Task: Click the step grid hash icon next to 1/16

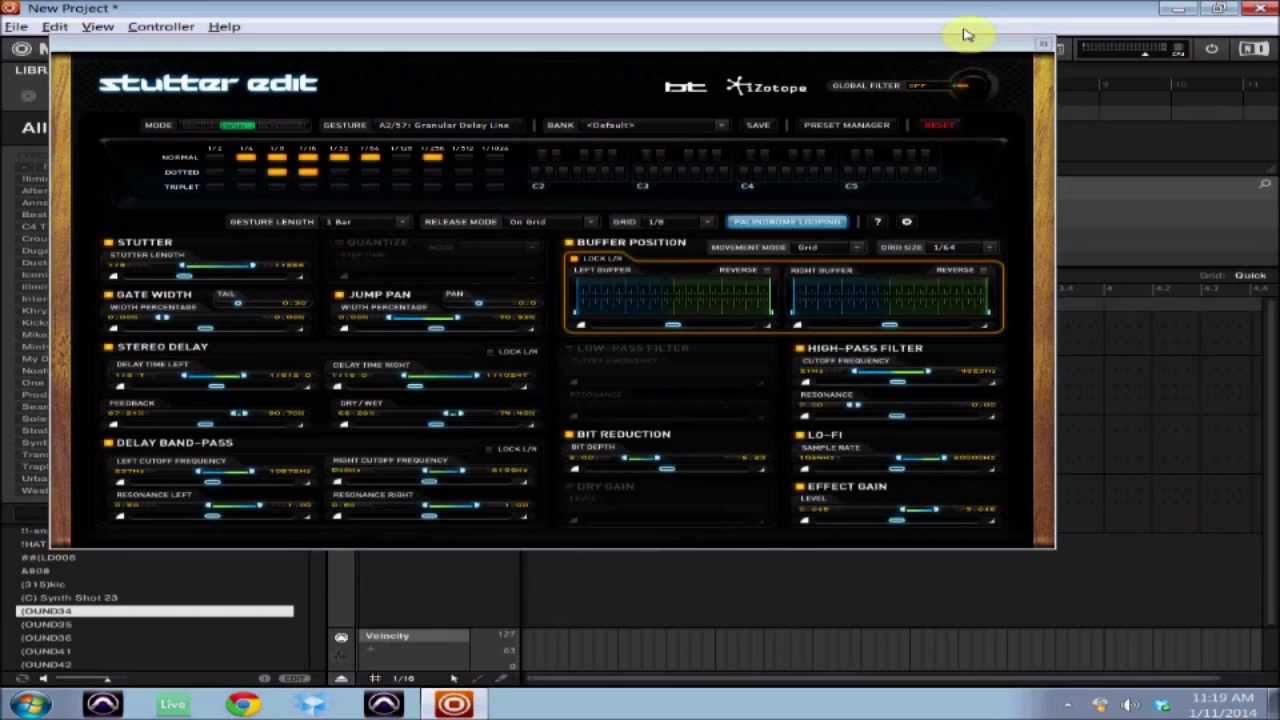Action: (x=375, y=679)
